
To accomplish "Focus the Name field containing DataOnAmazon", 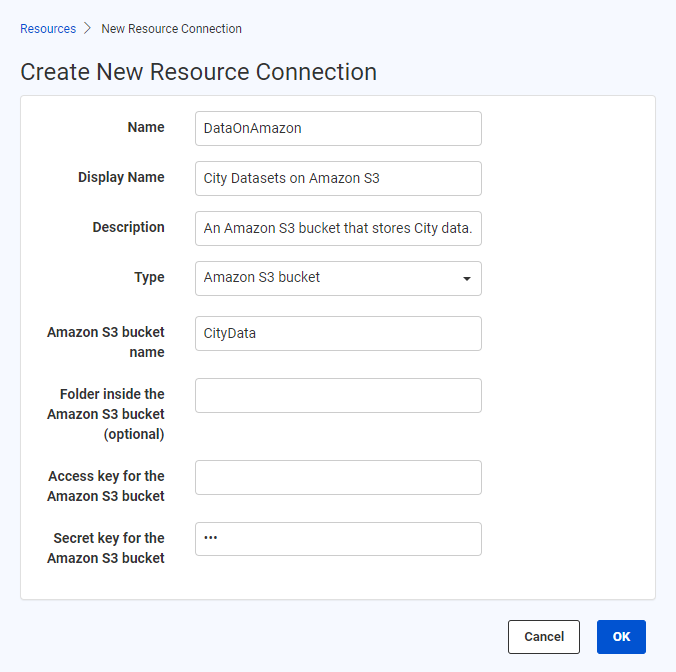I will (x=338, y=128).
